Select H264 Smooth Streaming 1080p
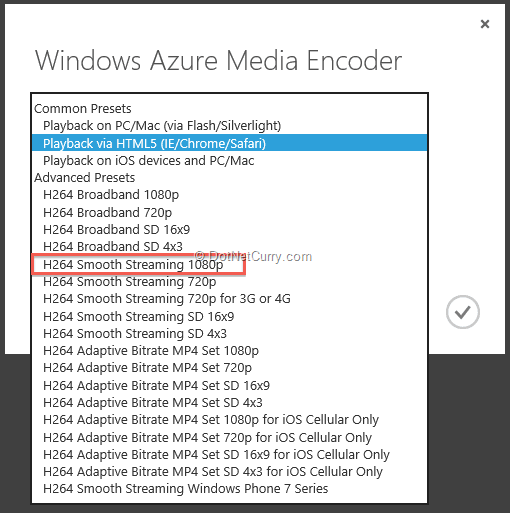Image resolution: width=510 pixels, height=513 pixels. [x=229, y=264]
